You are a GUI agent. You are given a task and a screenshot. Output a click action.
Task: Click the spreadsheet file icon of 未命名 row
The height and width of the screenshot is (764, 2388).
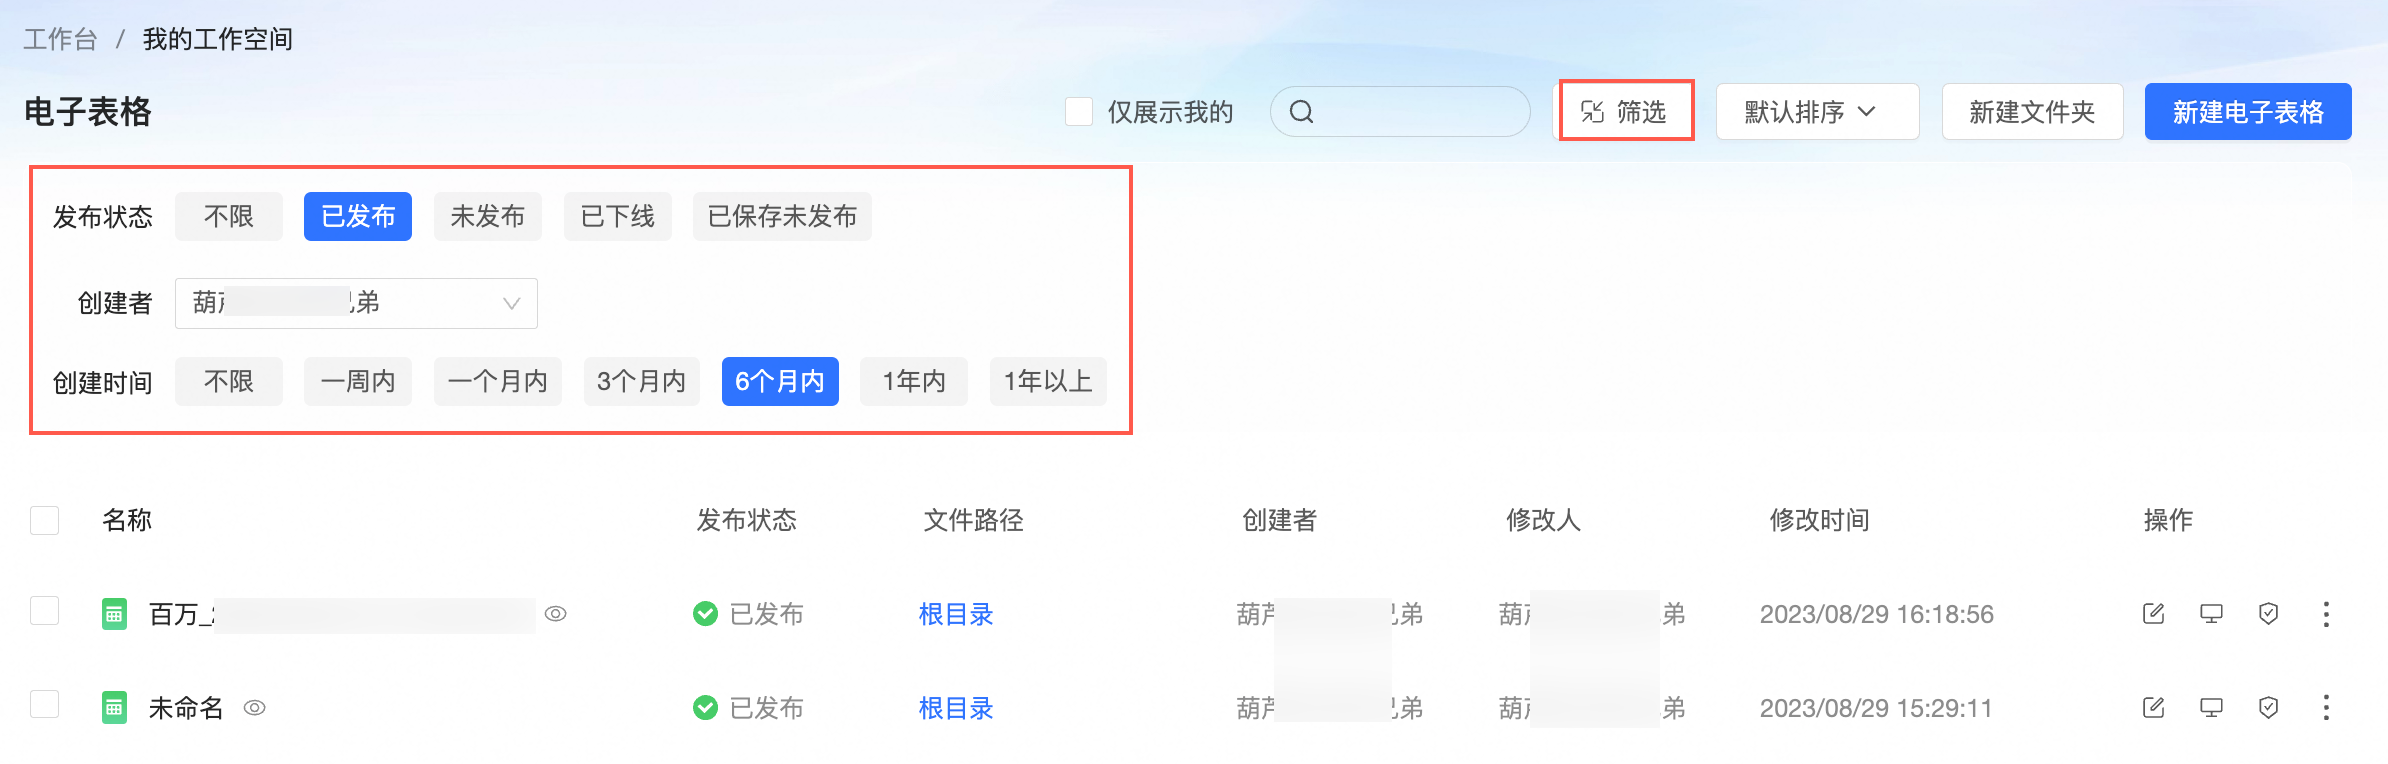click(115, 708)
